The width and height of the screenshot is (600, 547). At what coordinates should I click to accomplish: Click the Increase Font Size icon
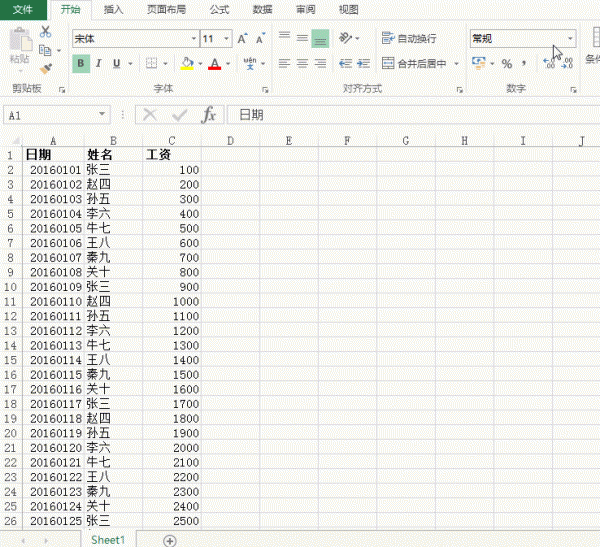pos(241,39)
